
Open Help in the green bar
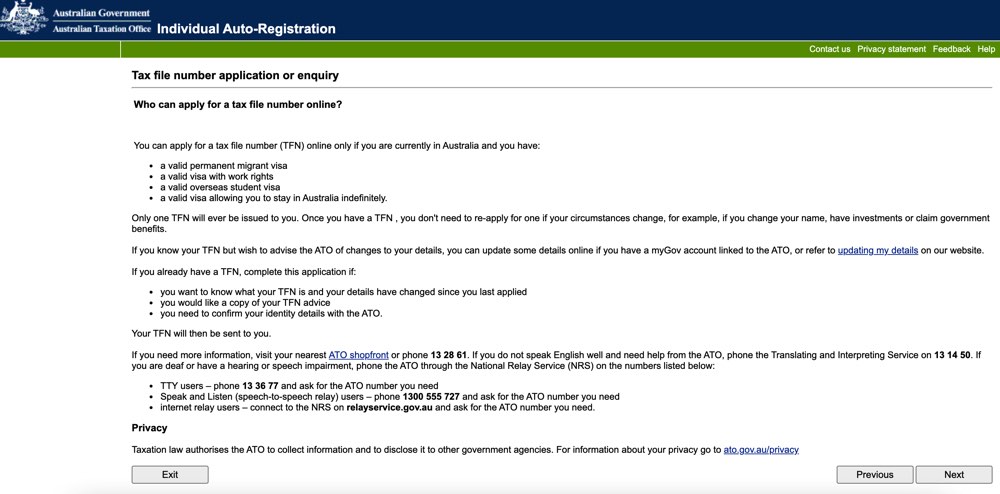[986, 49]
